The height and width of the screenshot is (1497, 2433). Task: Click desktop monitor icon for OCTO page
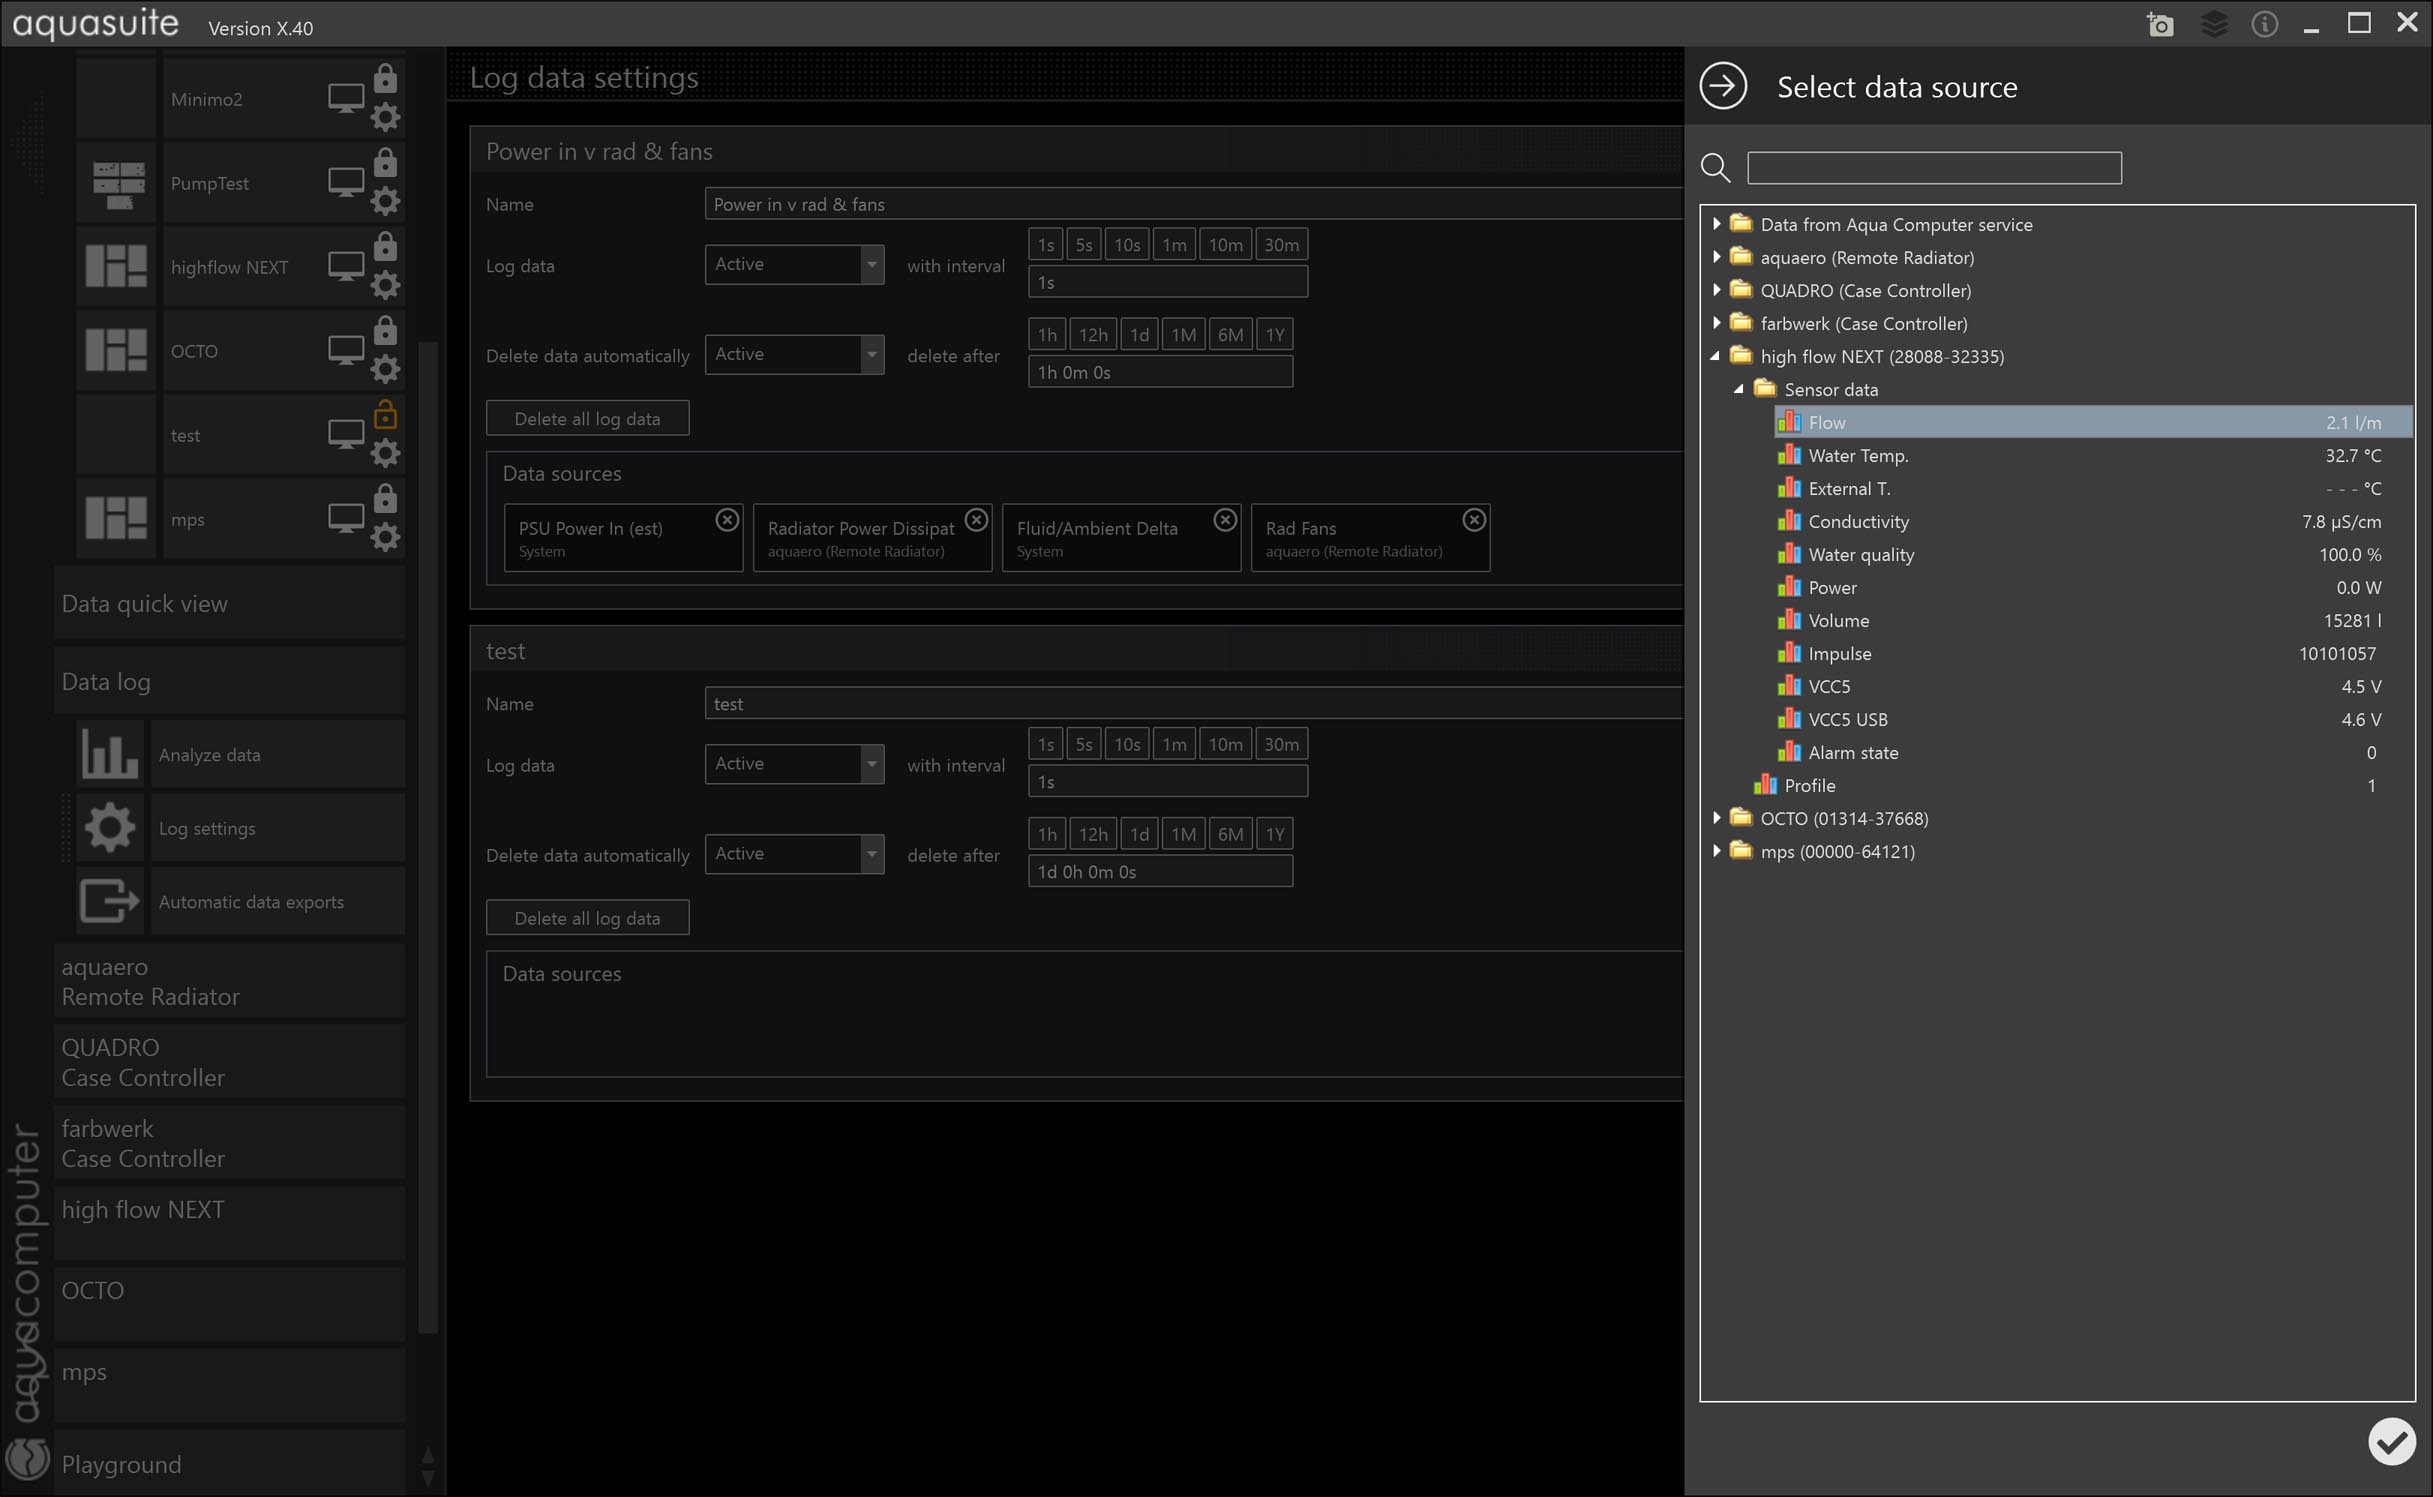346,350
